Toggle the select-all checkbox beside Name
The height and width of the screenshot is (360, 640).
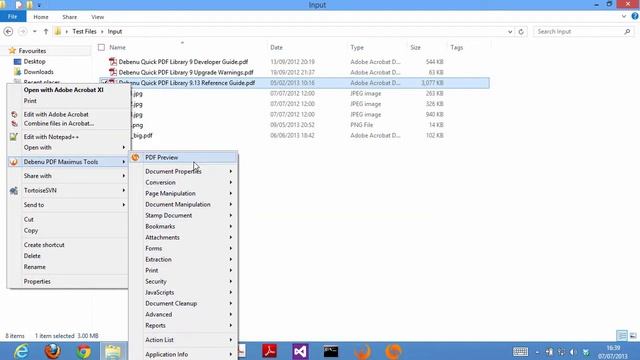coord(101,47)
